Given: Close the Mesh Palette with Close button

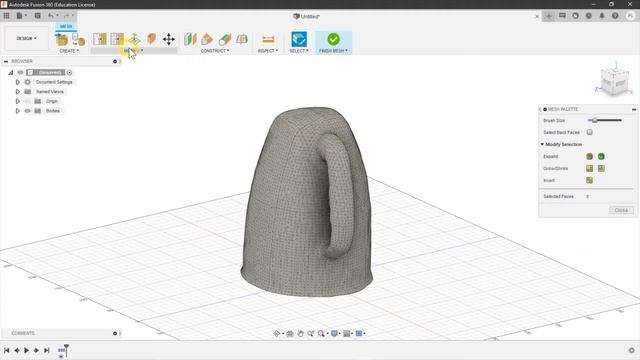Looking at the screenshot, I should (x=621, y=210).
